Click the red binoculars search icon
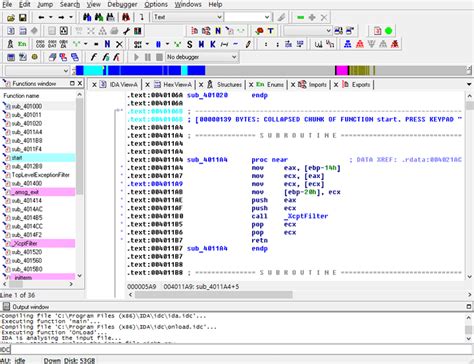 (126, 17)
